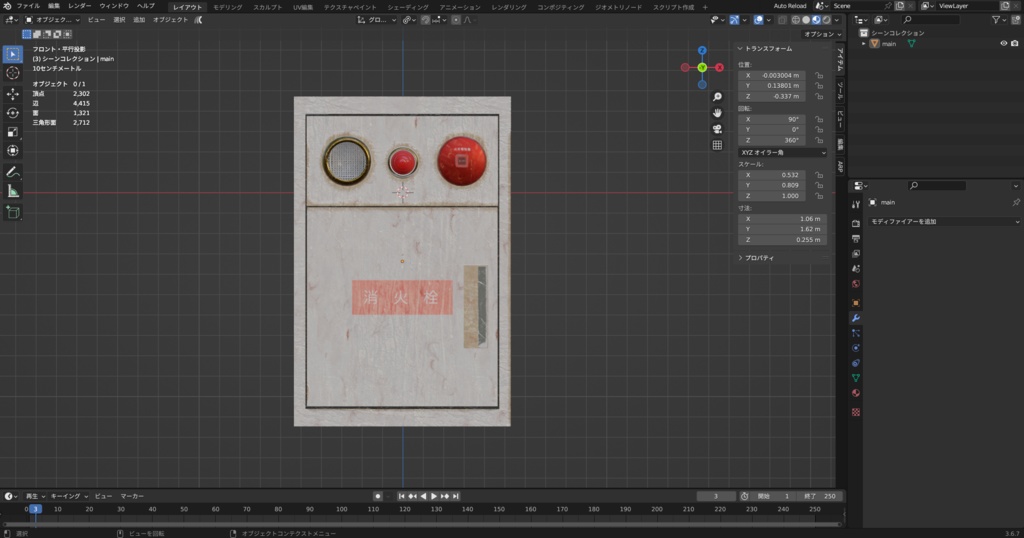The height and width of the screenshot is (538, 1024).
Task: Choose the Annotate pencil tool
Action: [13, 171]
